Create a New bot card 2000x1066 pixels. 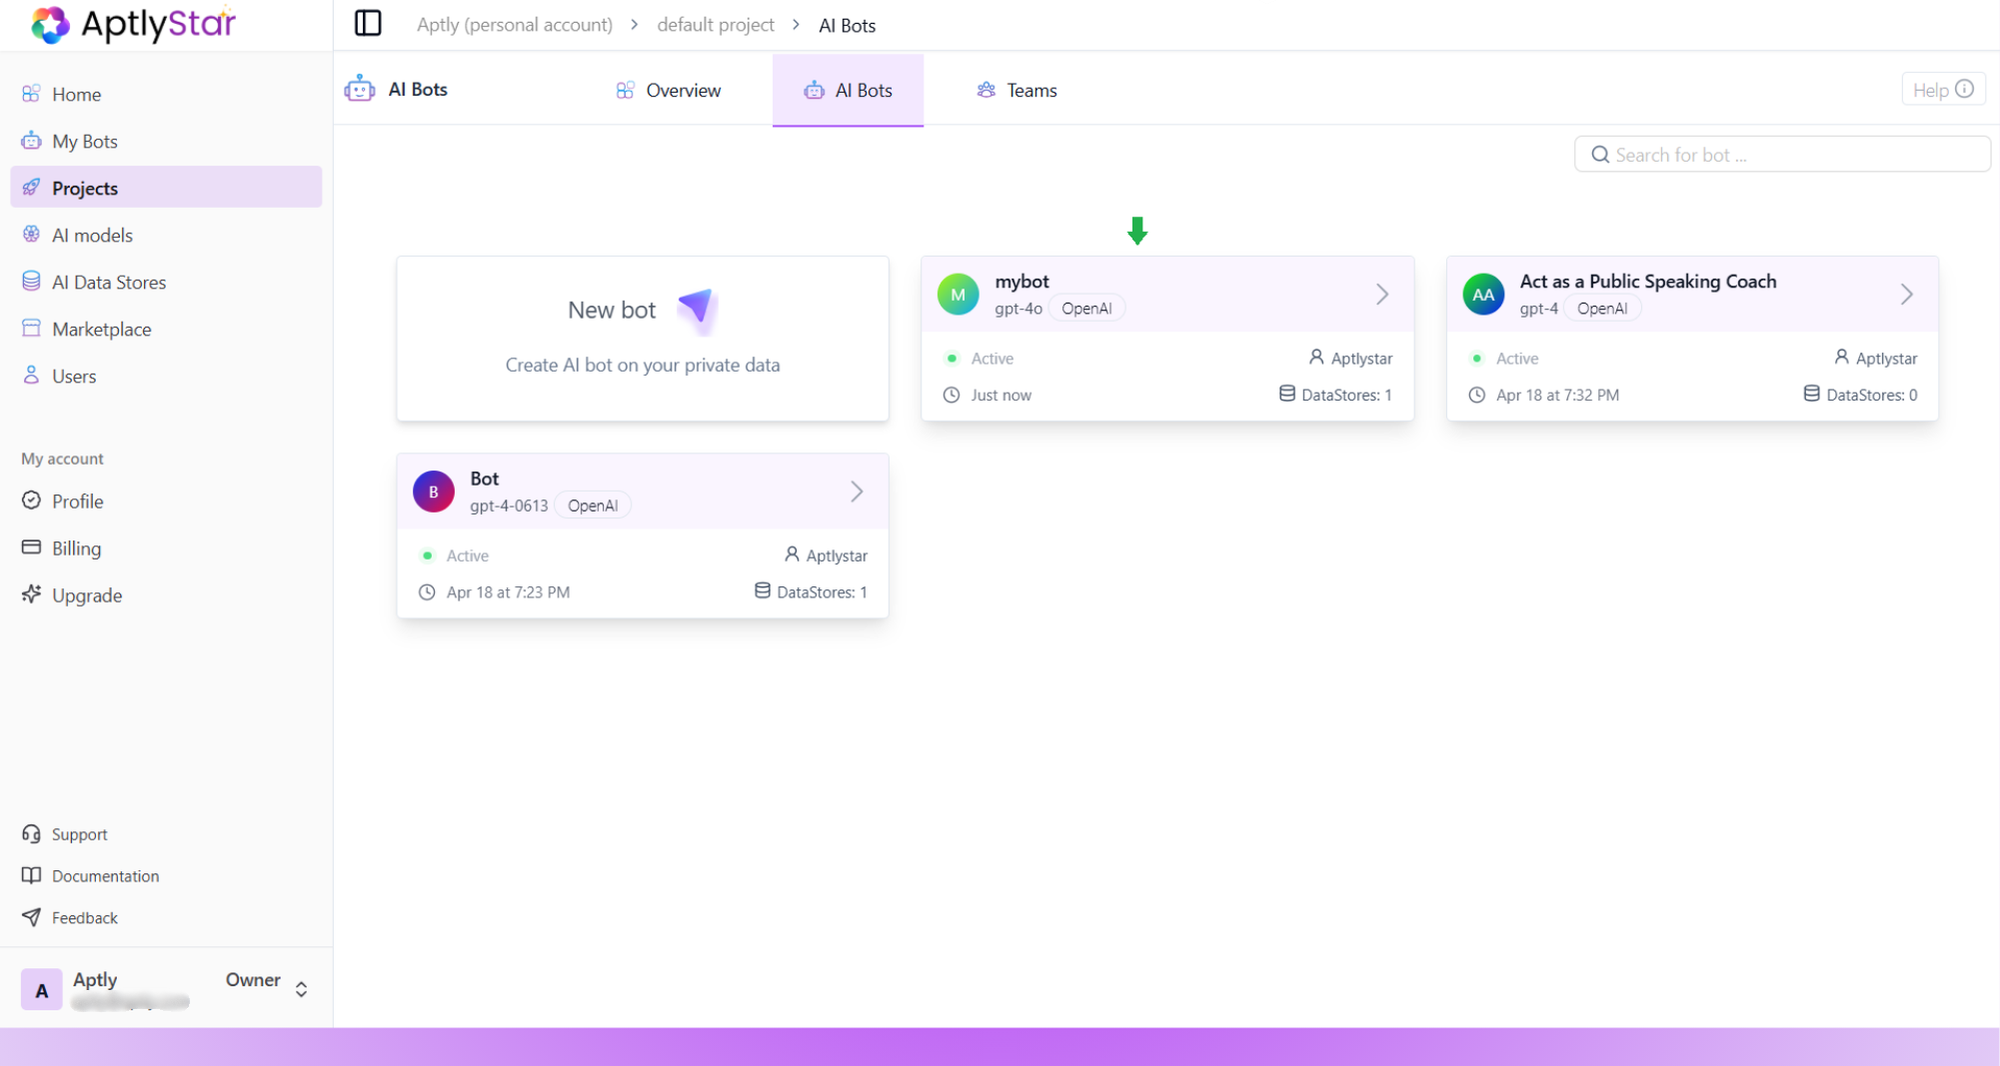click(642, 338)
